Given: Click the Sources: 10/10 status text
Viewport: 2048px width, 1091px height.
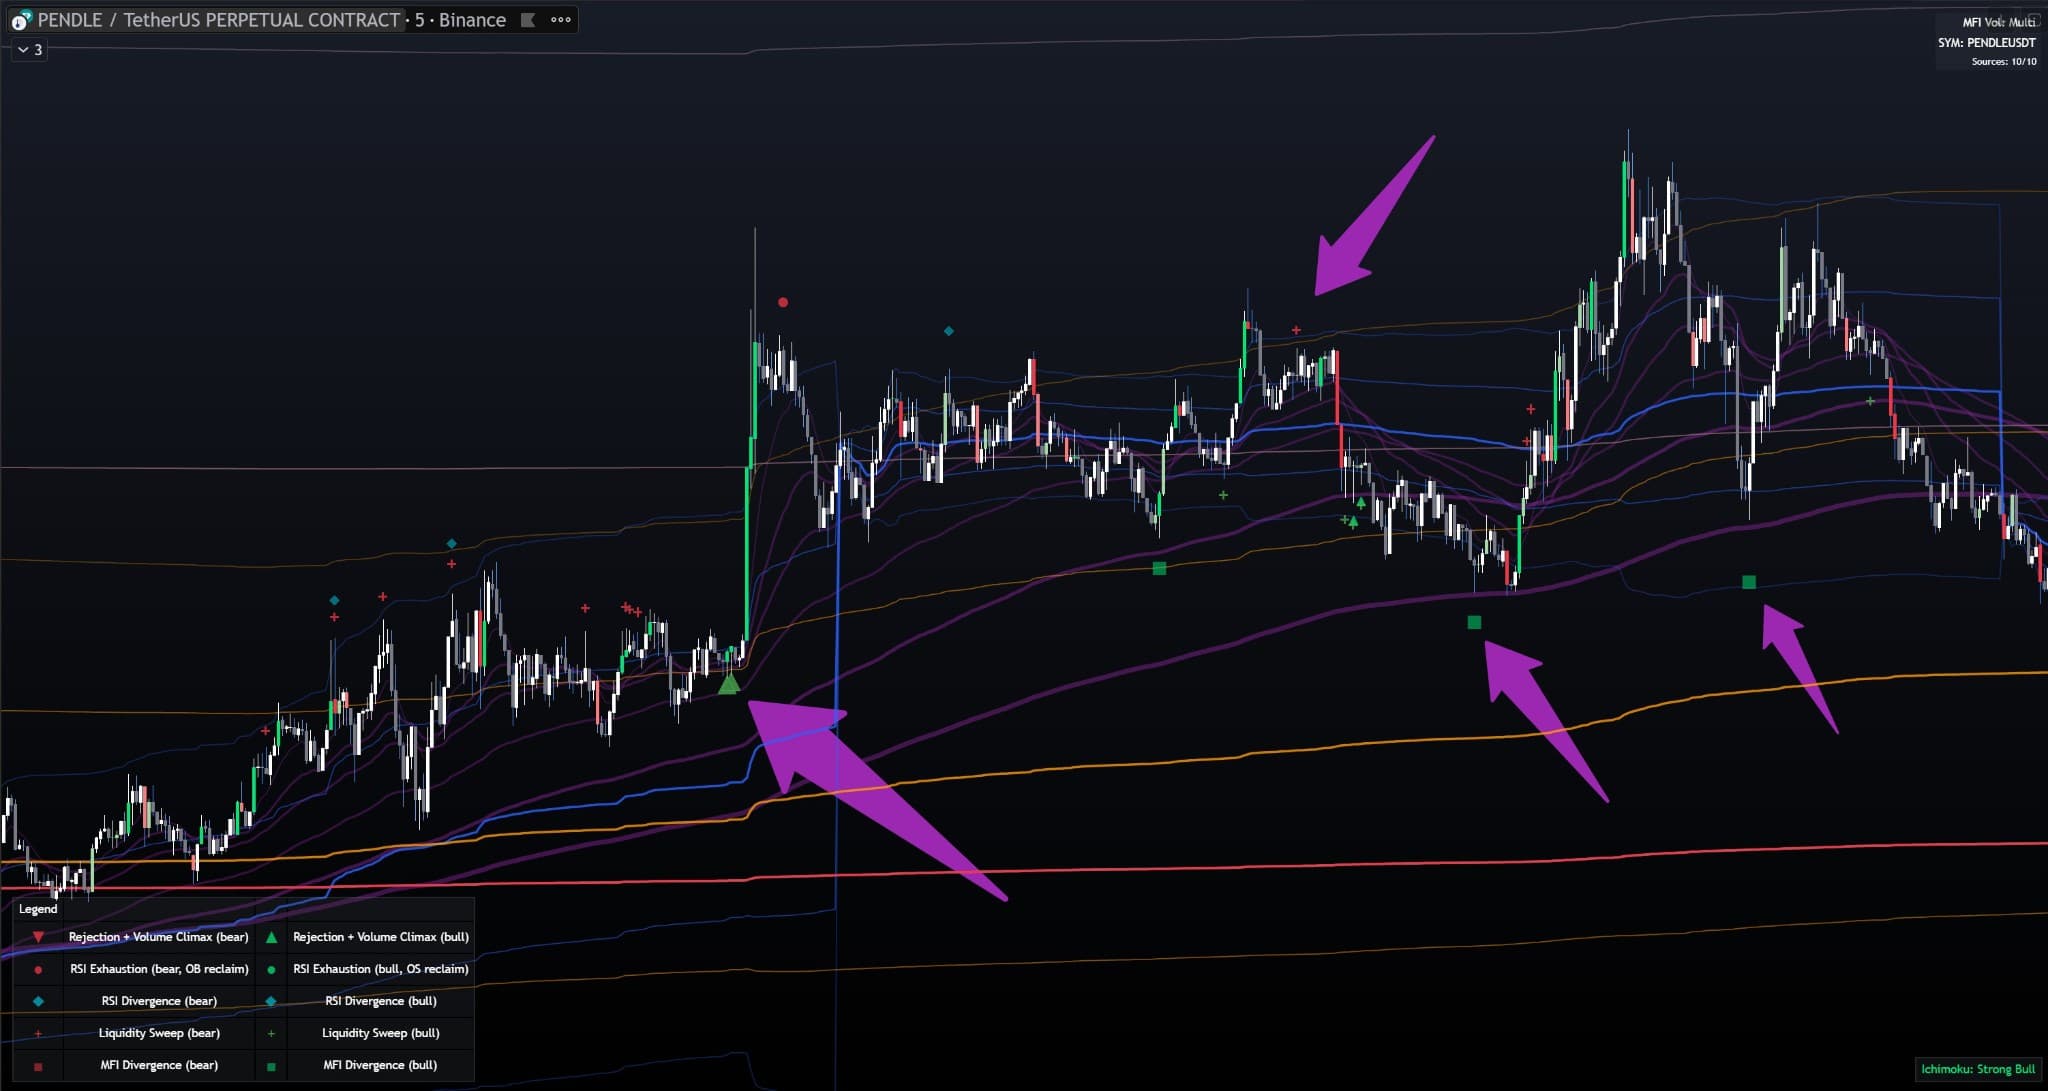Looking at the screenshot, I should pos(2003,61).
